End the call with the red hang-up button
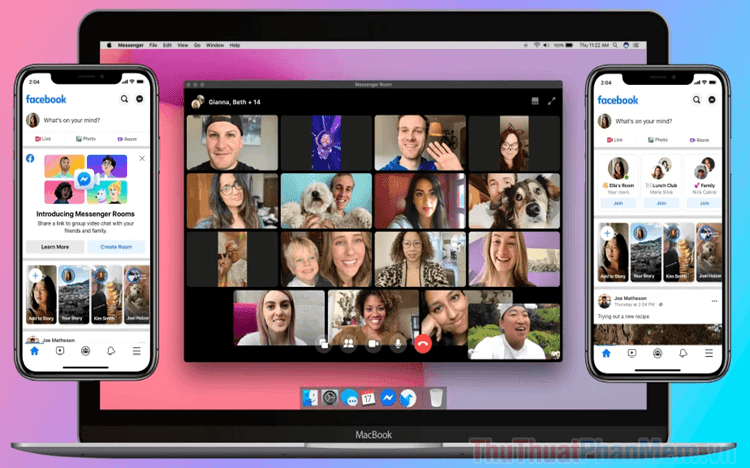Screen dimensions: 750x468 pos(422,344)
